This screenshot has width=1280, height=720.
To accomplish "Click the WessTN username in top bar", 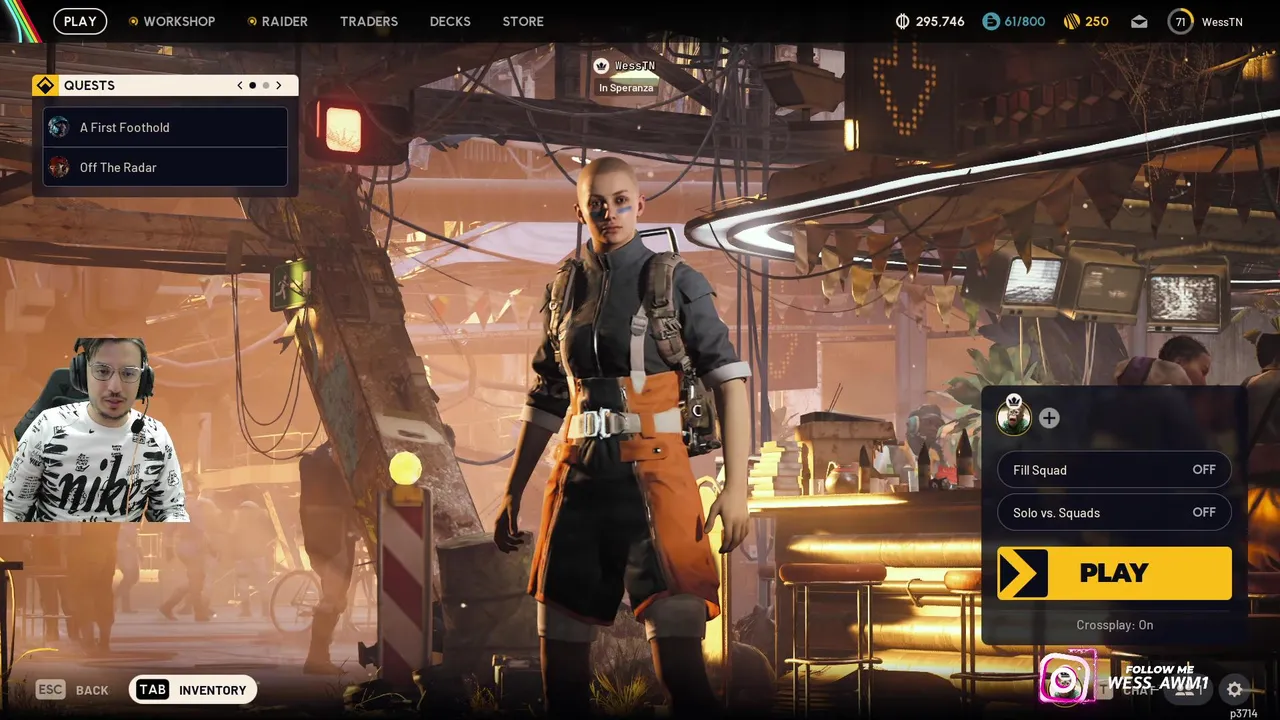I will pyautogui.click(x=1222, y=22).
